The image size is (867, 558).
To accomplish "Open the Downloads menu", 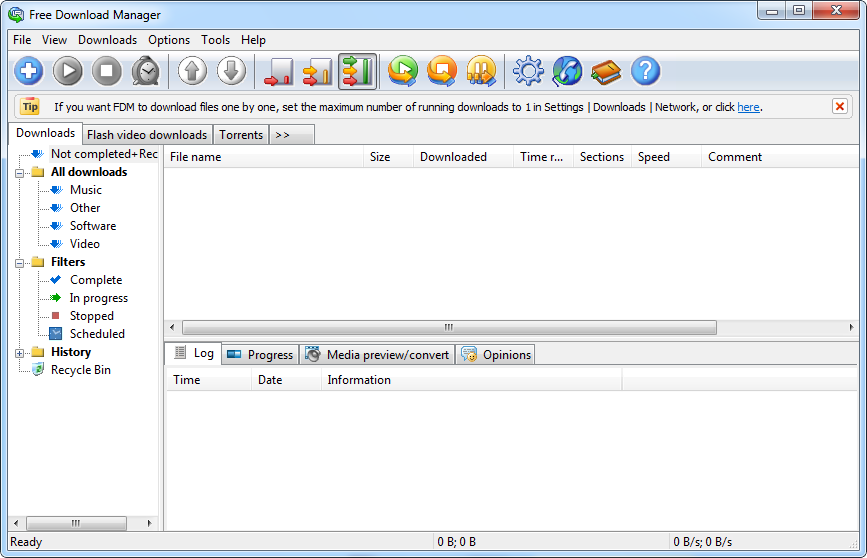I will [x=107, y=40].
